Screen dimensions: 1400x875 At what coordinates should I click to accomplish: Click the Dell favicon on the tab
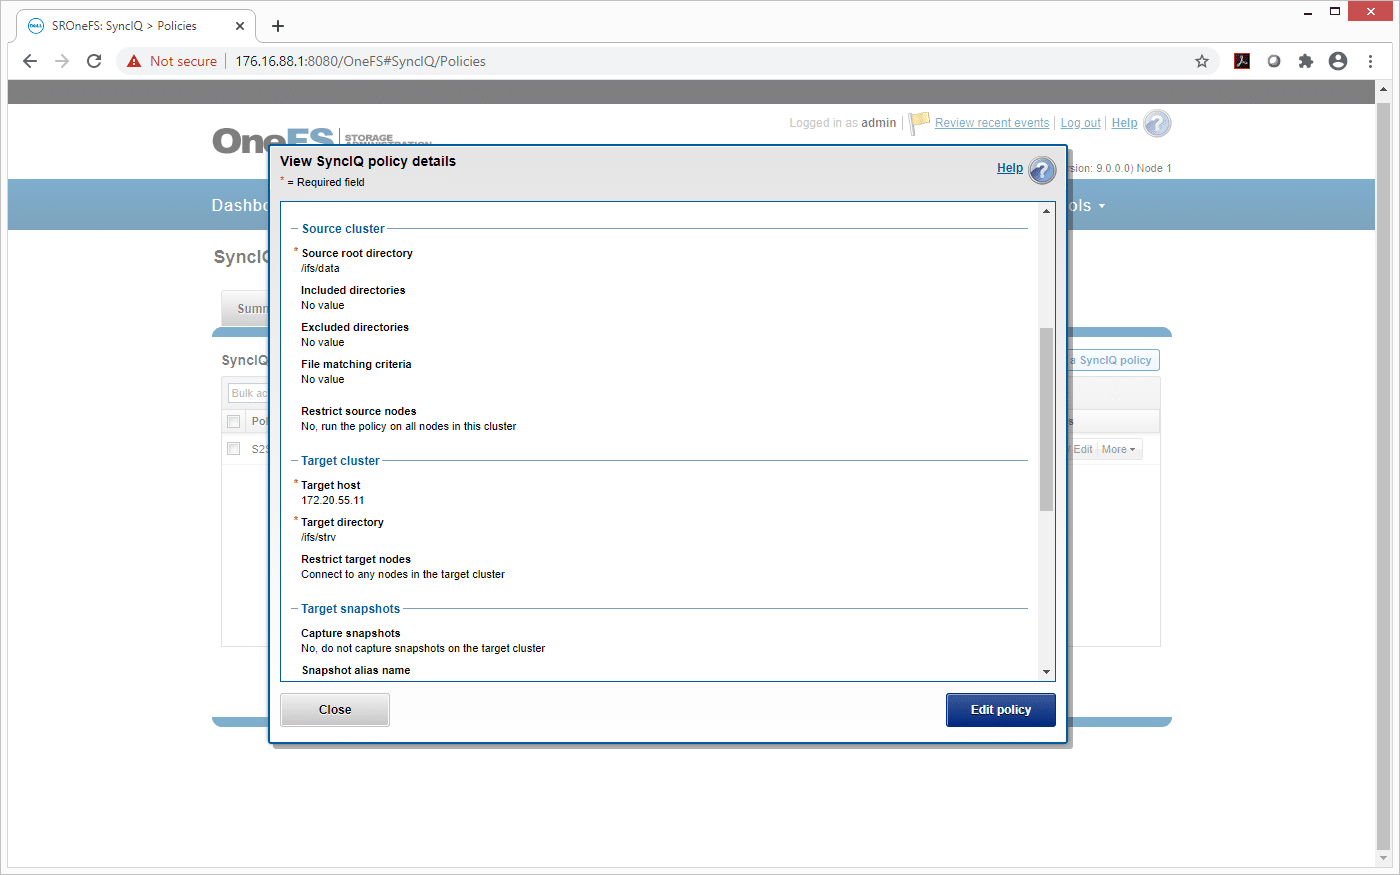pyautogui.click(x=36, y=26)
